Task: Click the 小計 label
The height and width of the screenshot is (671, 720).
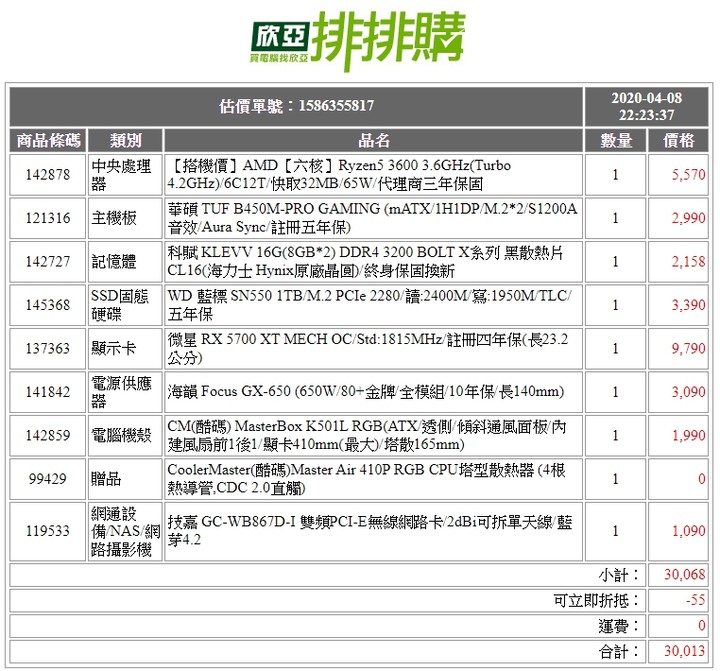Action: point(619,575)
